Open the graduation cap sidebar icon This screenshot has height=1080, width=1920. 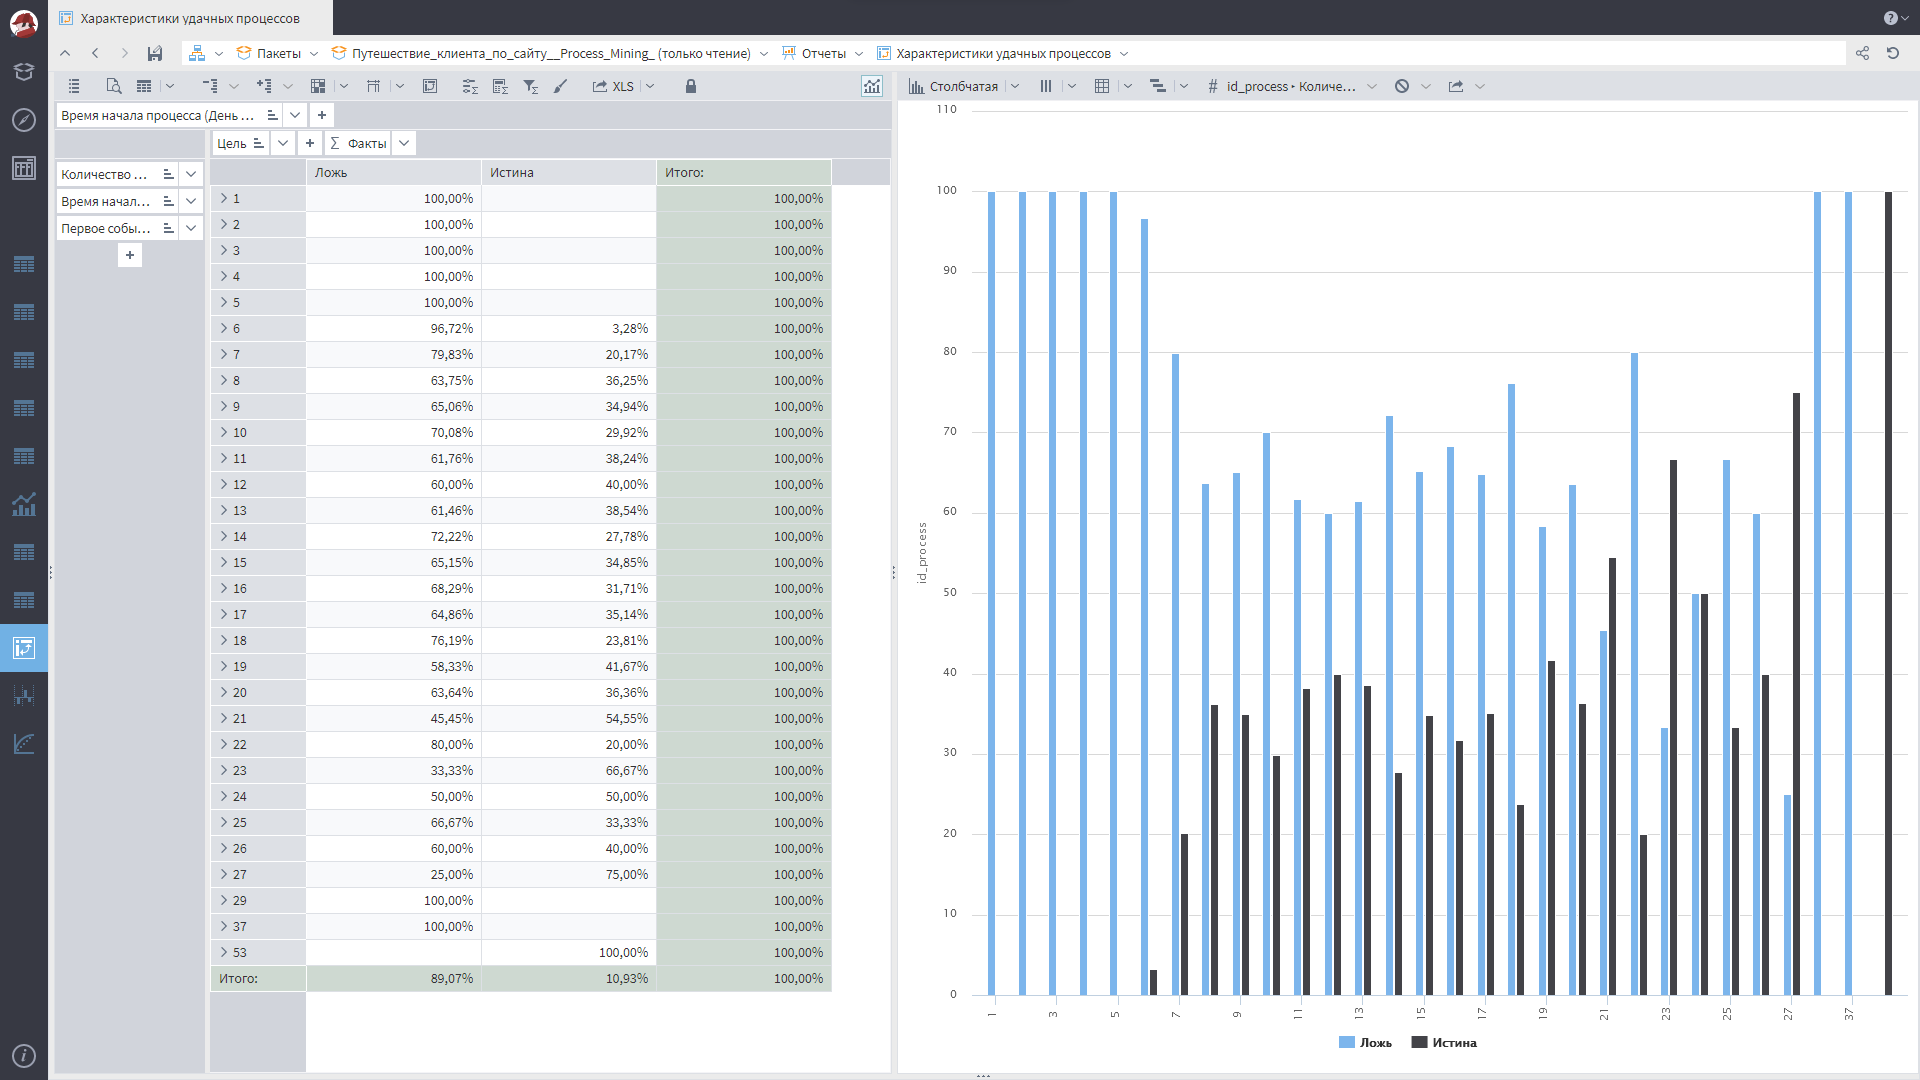click(x=24, y=72)
